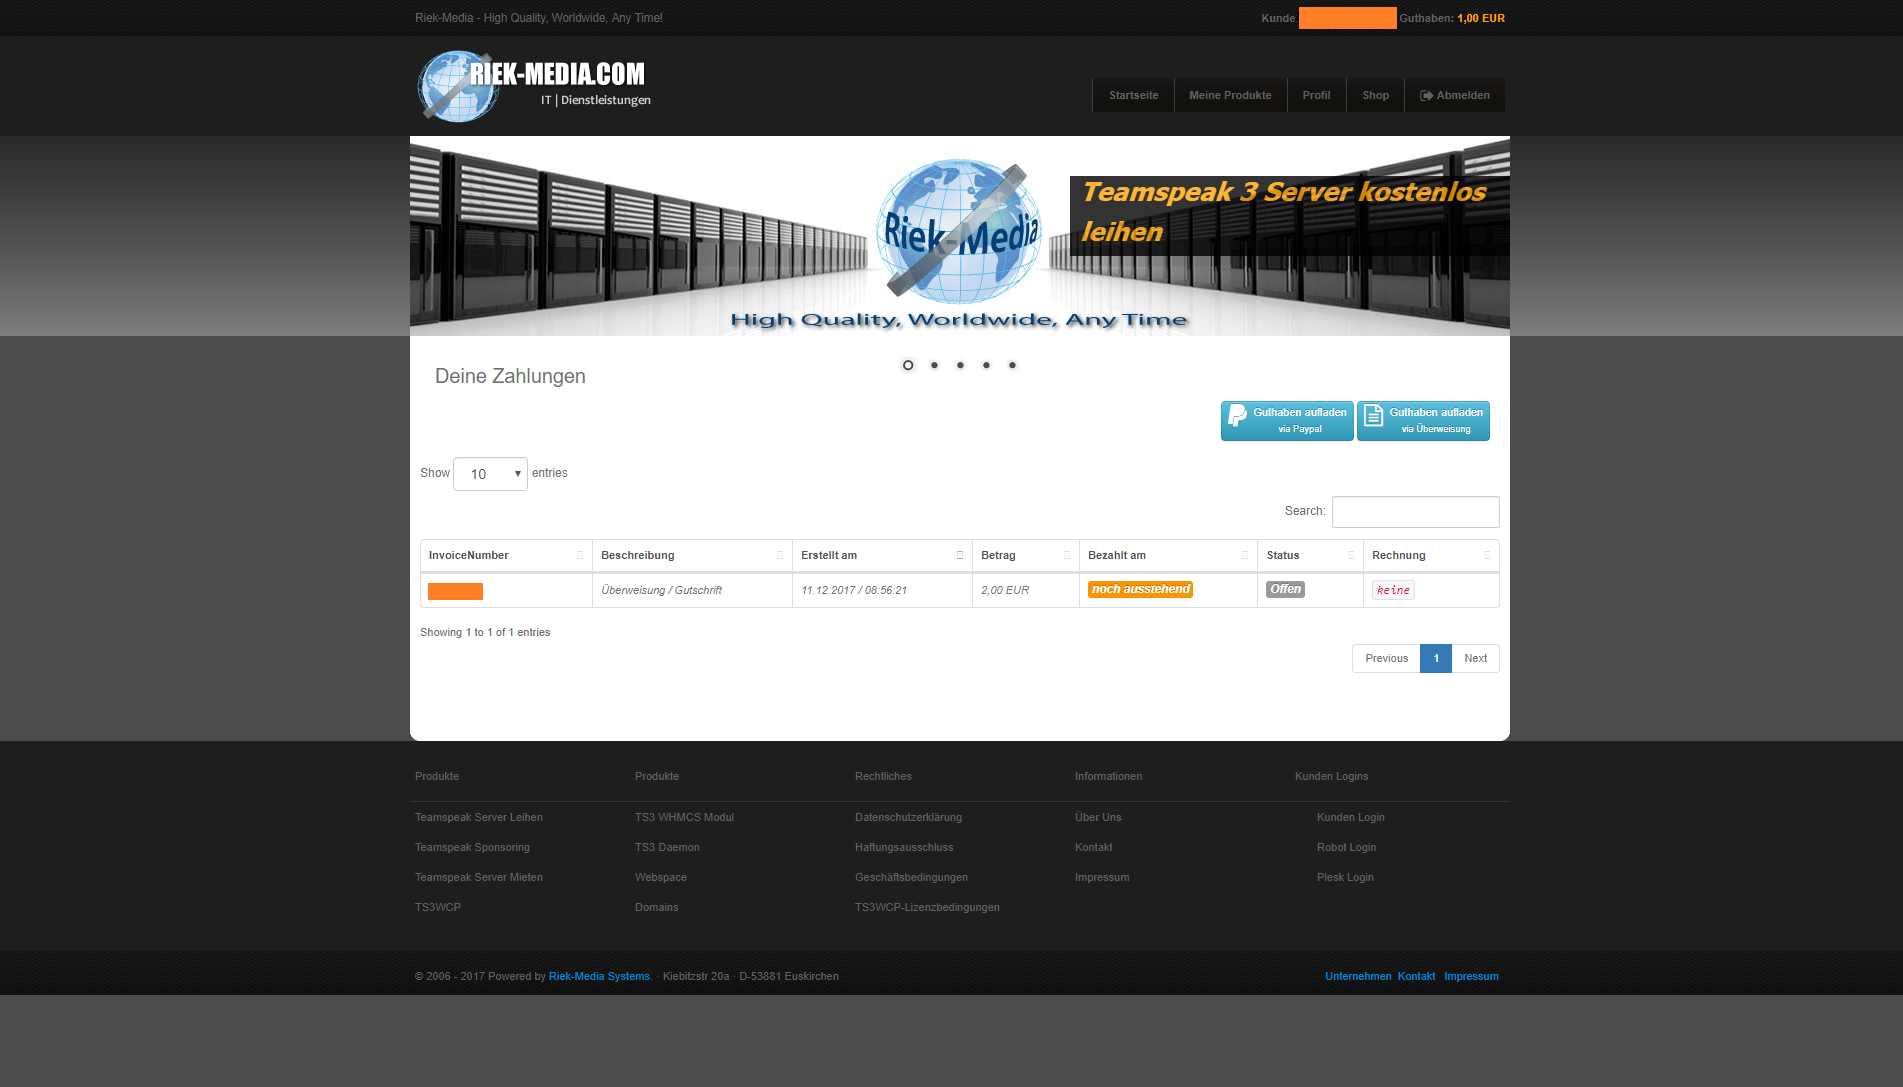Viewport: 1903px width, 1087px height.
Task: Sort table by Status column icon
Action: 1351,556
